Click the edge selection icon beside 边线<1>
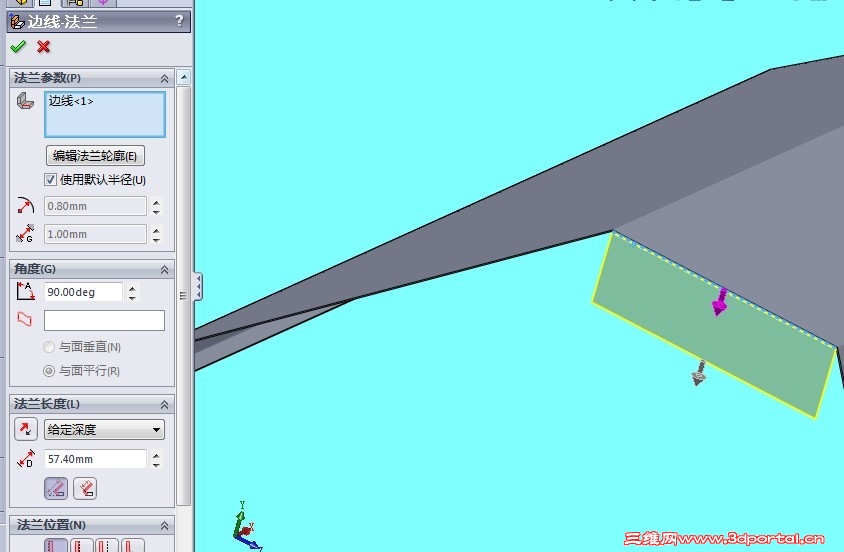The image size is (844, 552). click(25, 101)
